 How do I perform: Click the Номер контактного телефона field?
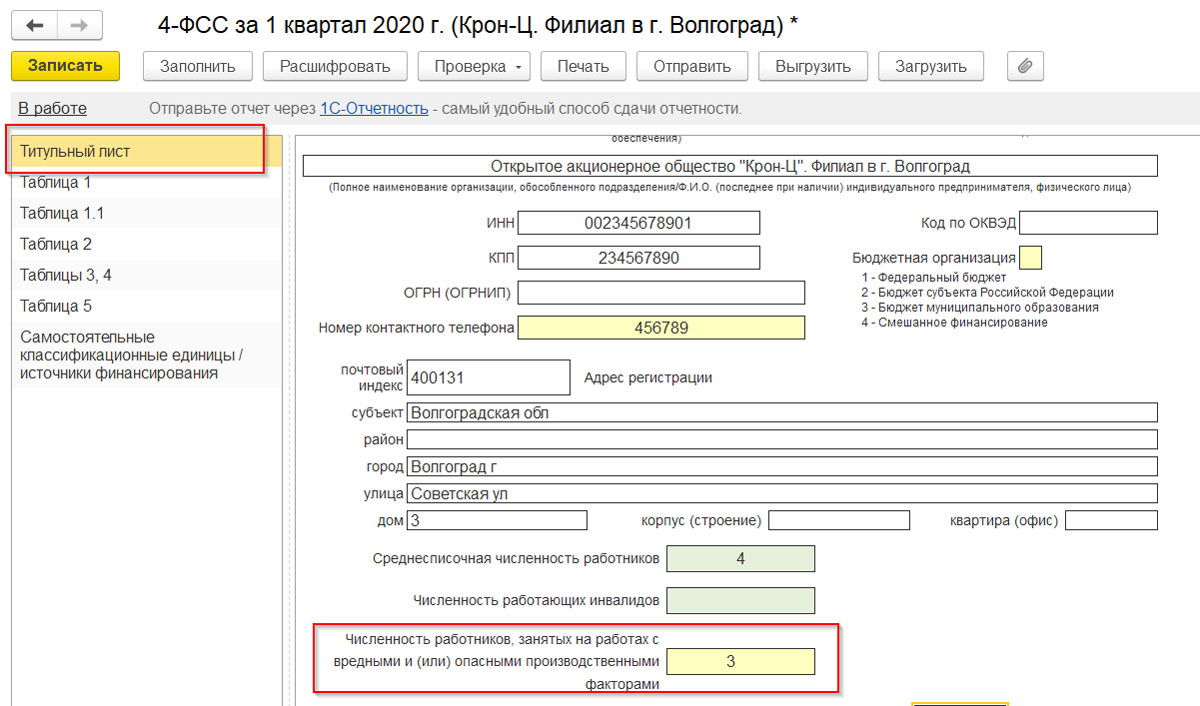click(x=661, y=328)
